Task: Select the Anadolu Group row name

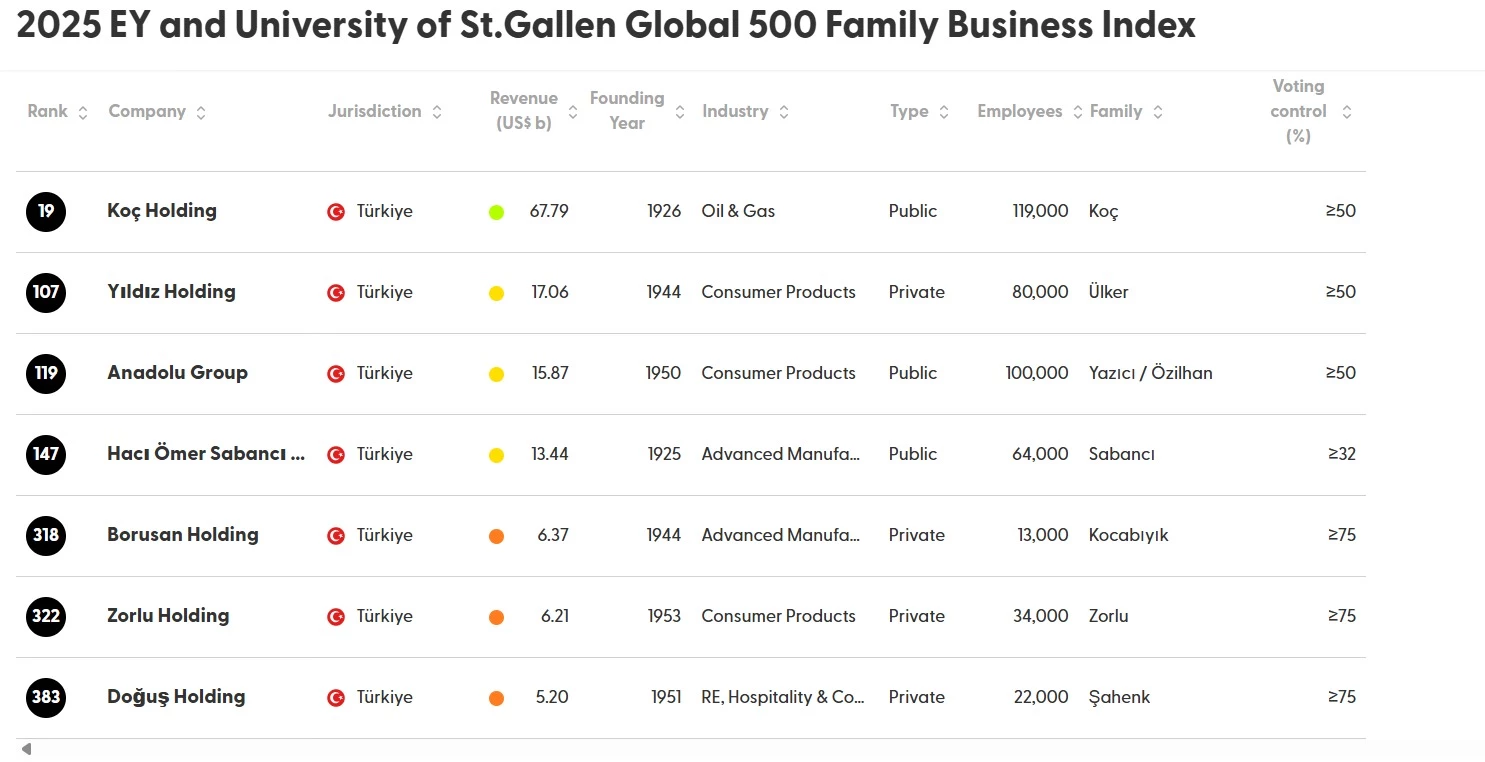Action: pyautogui.click(x=177, y=373)
